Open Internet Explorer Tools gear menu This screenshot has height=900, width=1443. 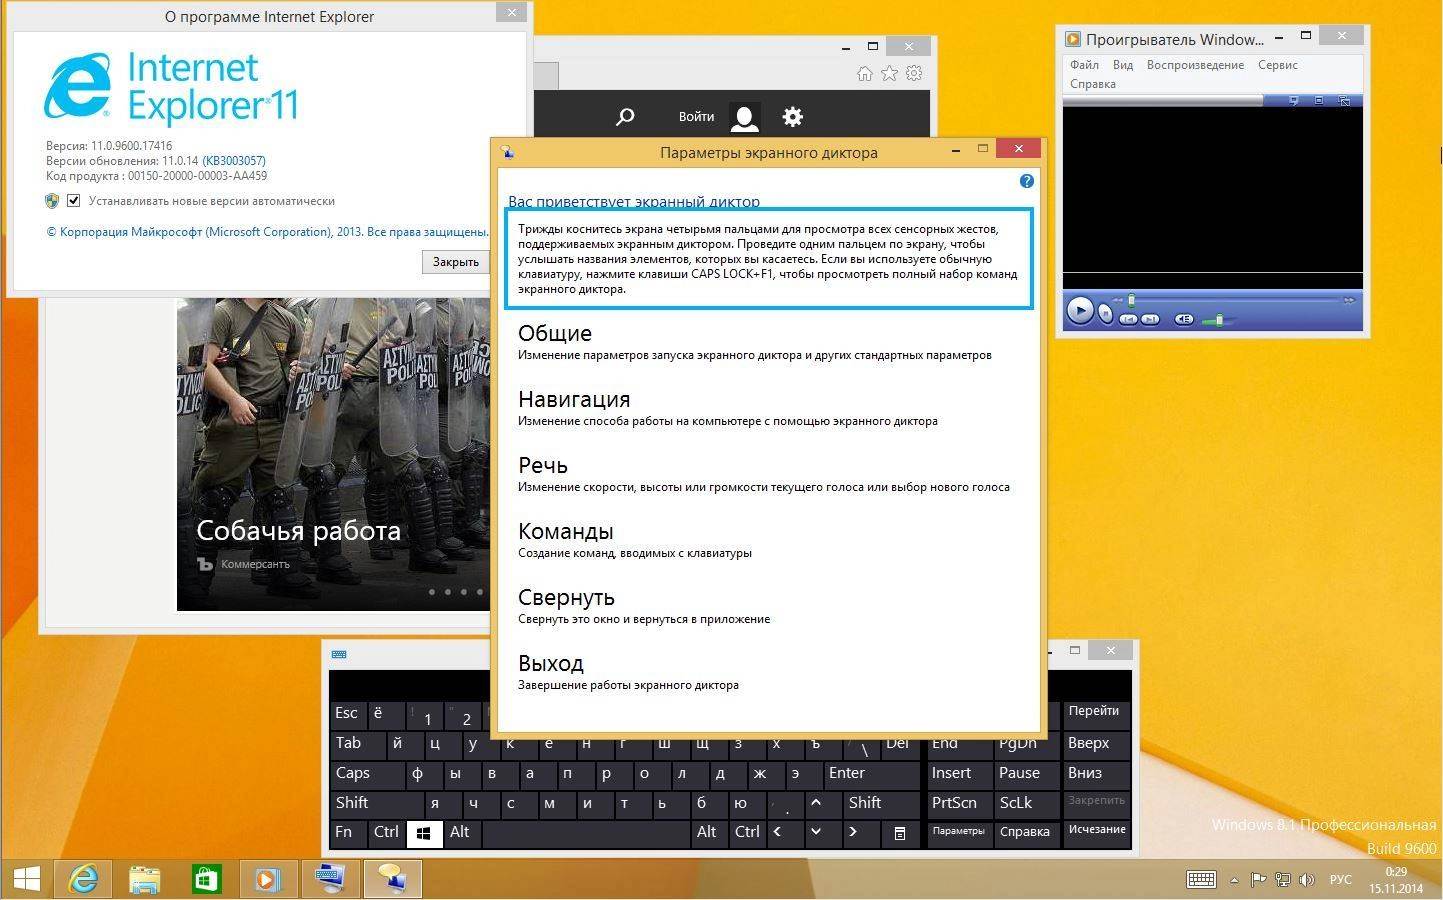point(914,73)
